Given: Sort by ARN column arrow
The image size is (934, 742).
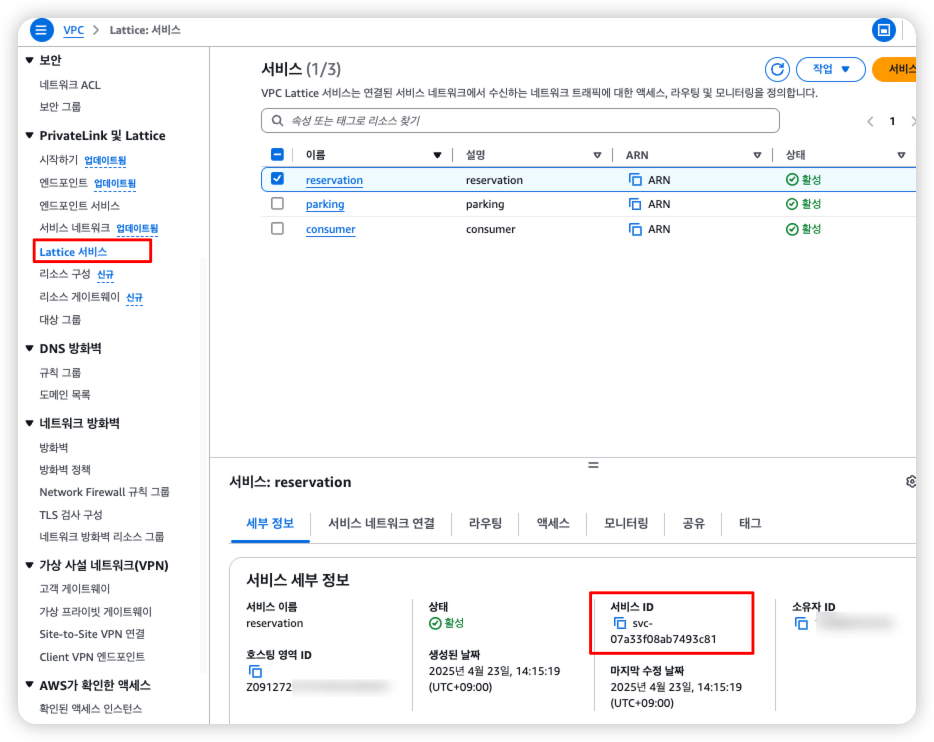Looking at the screenshot, I should (757, 155).
